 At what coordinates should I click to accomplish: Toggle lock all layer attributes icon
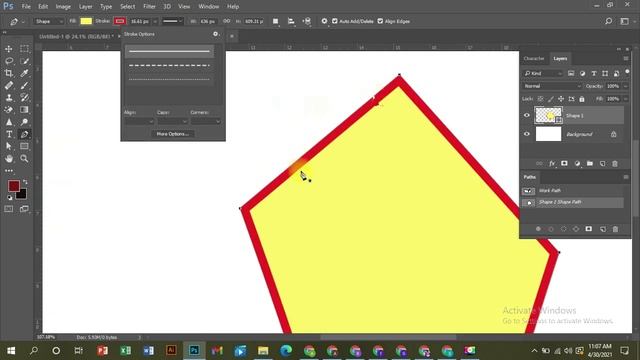582,99
